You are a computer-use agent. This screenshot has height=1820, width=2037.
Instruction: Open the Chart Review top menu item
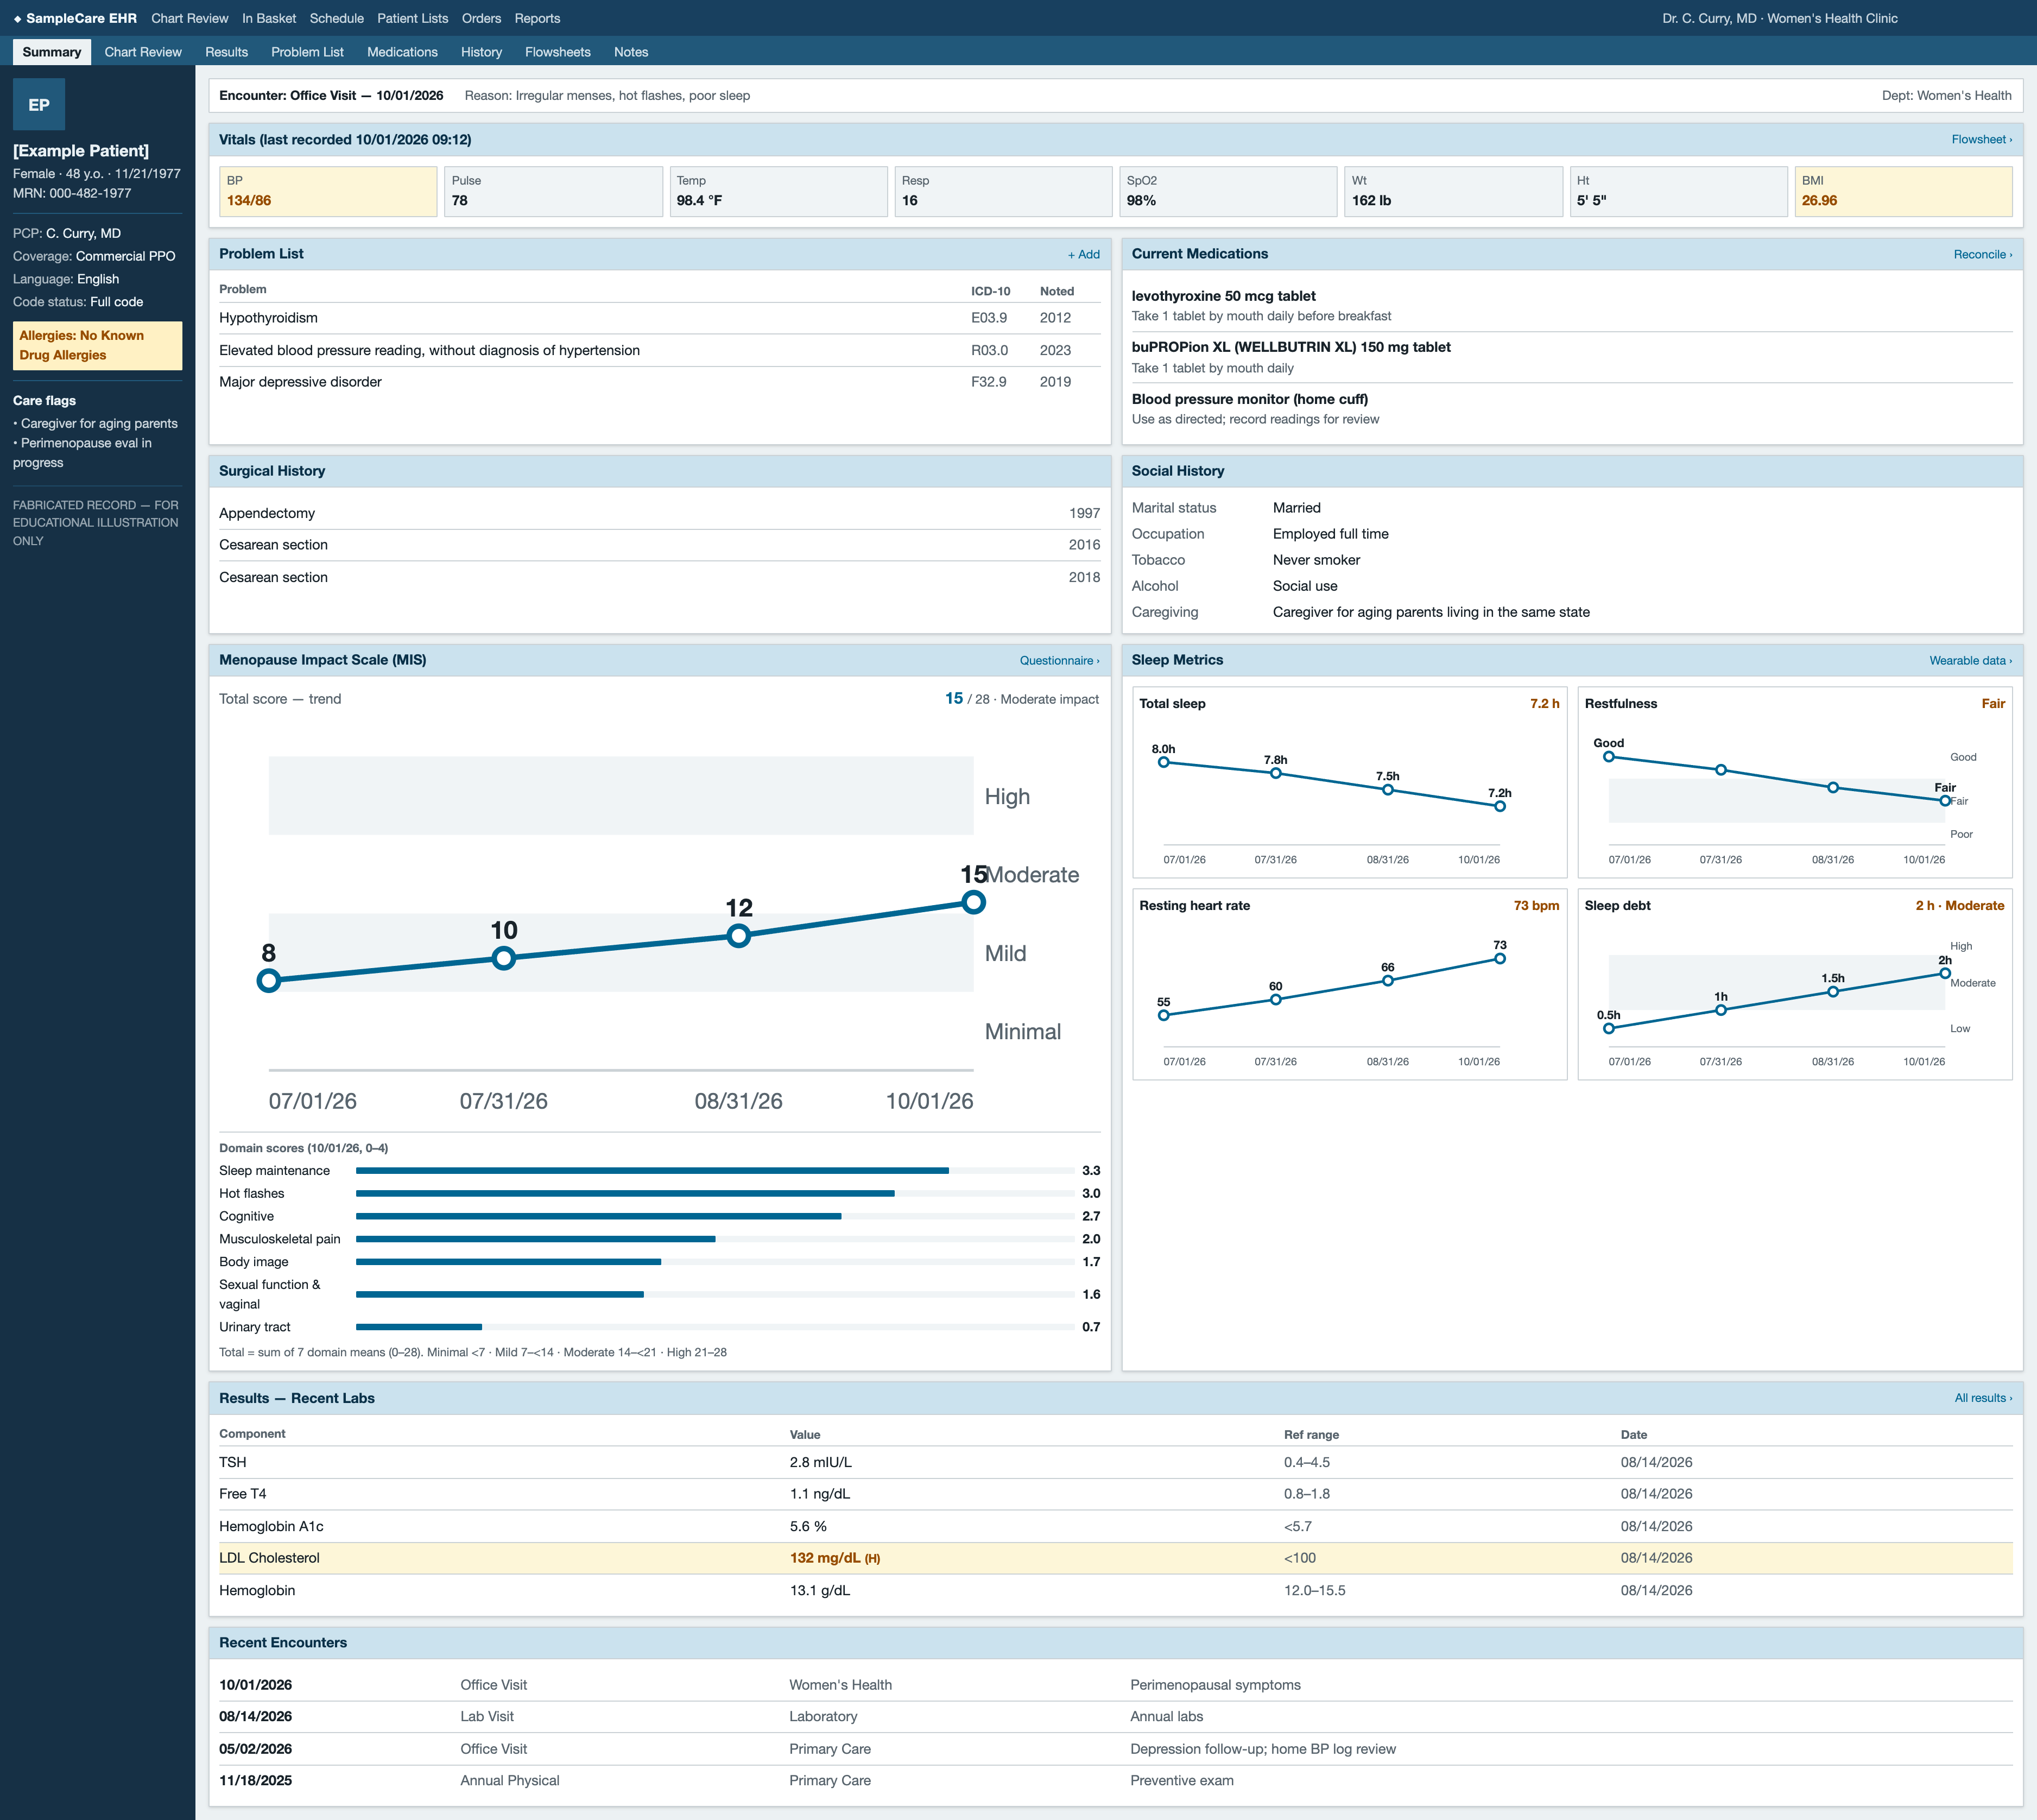(x=189, y=18)
